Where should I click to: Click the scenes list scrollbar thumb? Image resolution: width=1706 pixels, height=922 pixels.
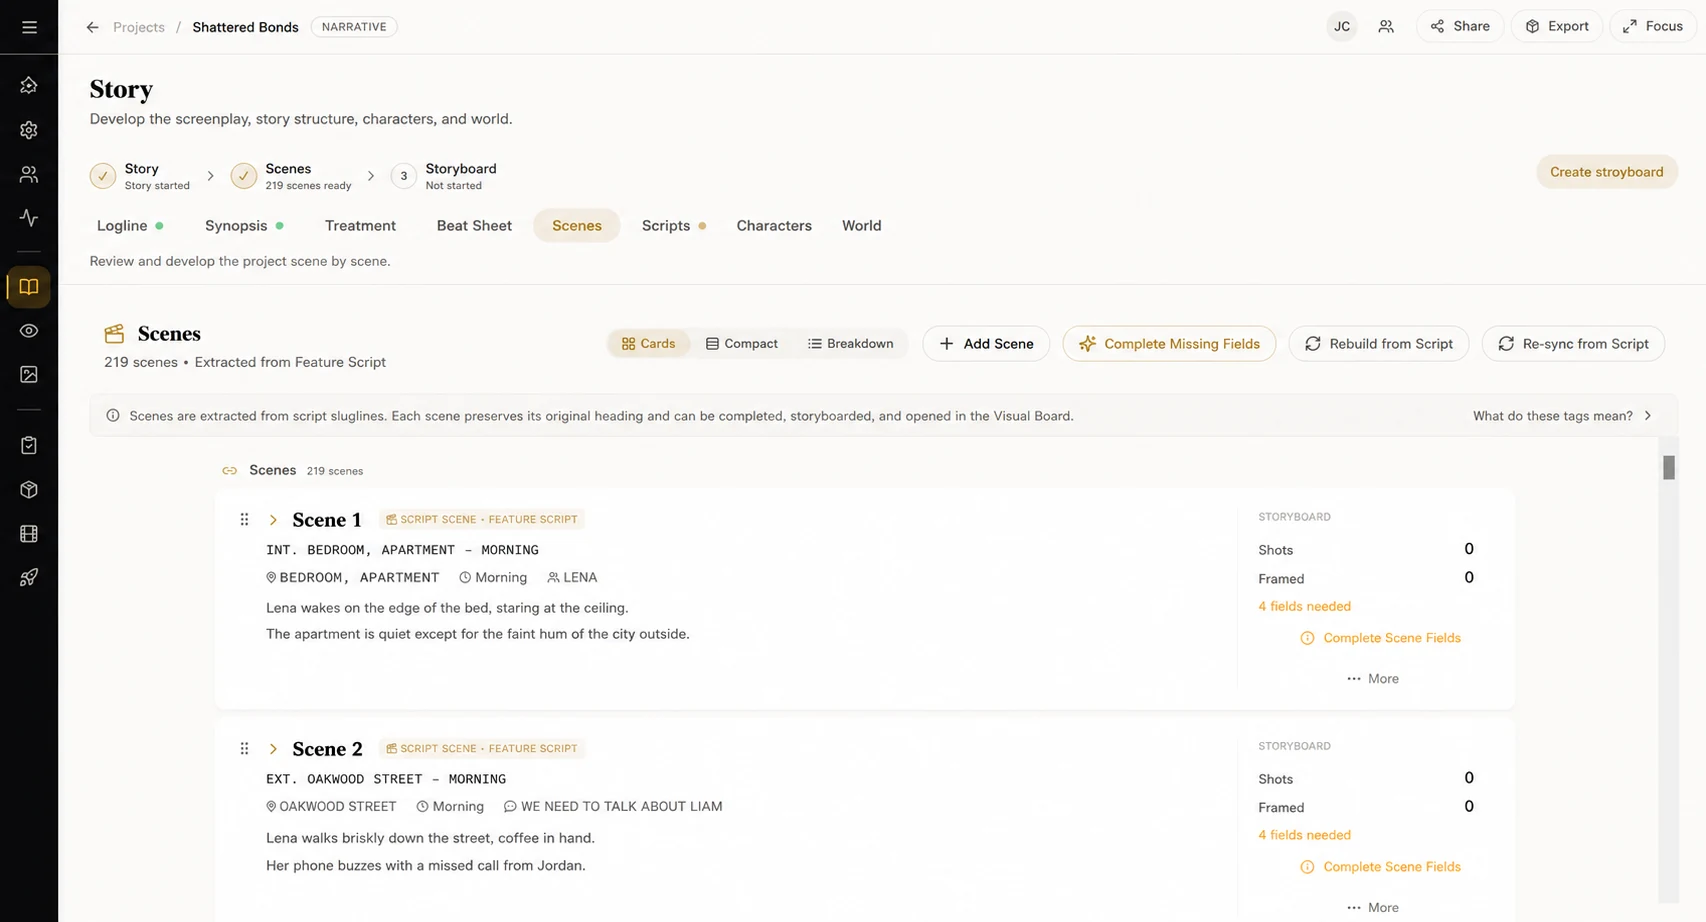click(x=1668, y=467)
